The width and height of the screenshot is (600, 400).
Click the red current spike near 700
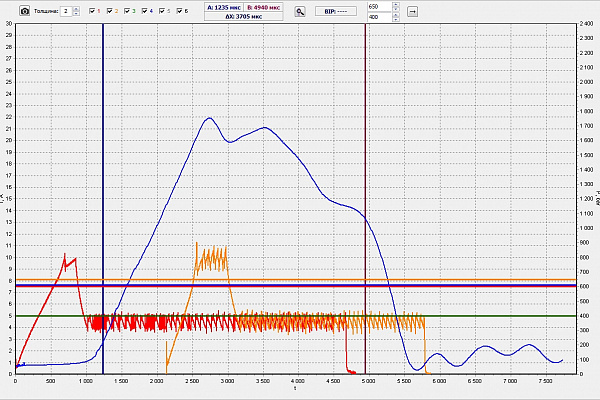point(64,254)
